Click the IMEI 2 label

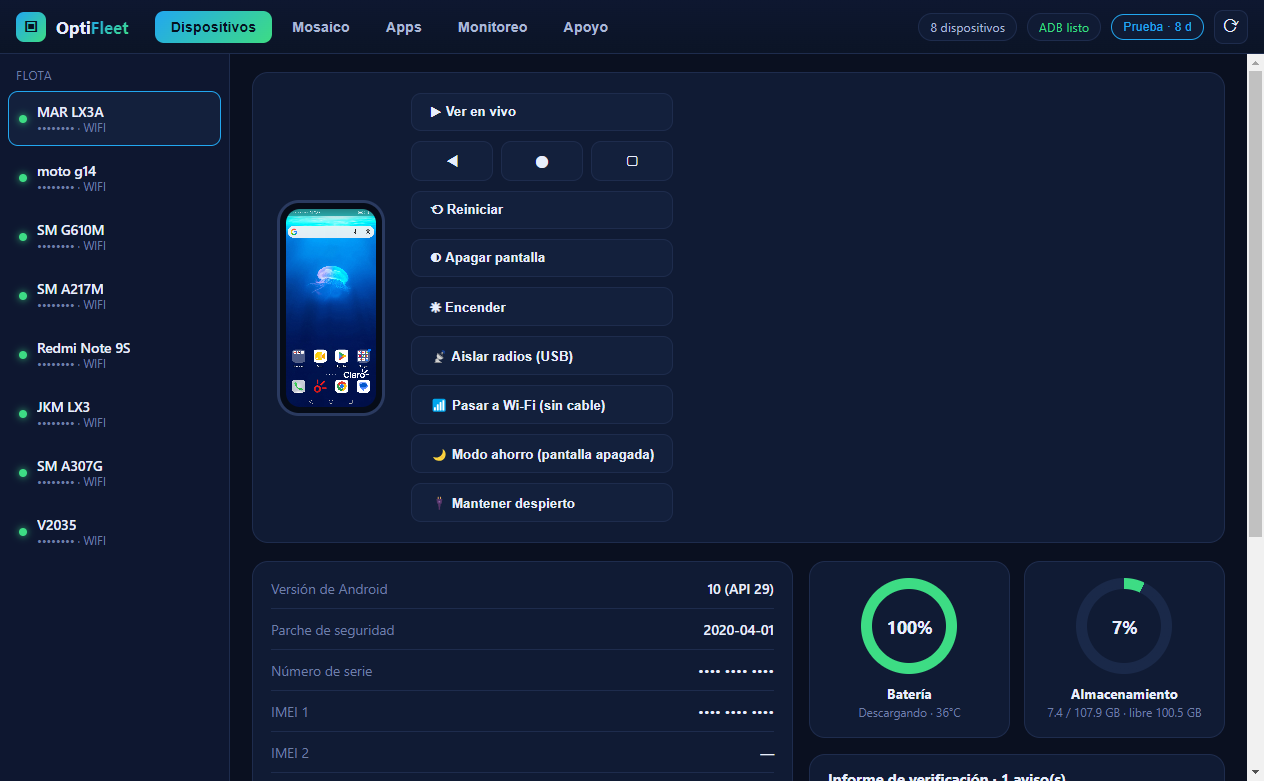point(290,753)
